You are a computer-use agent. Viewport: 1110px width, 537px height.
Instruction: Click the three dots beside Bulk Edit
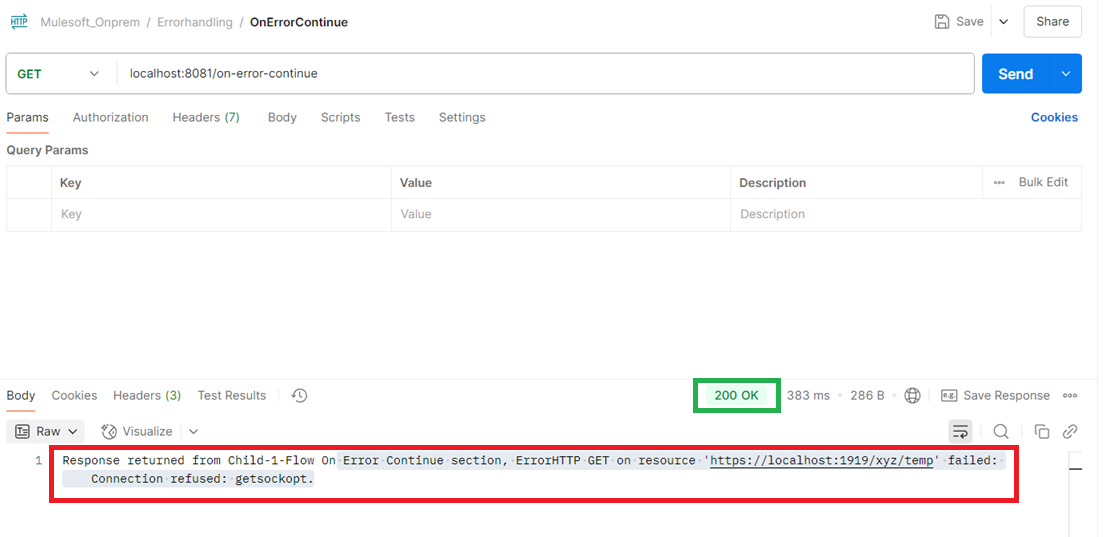[999, 183]
